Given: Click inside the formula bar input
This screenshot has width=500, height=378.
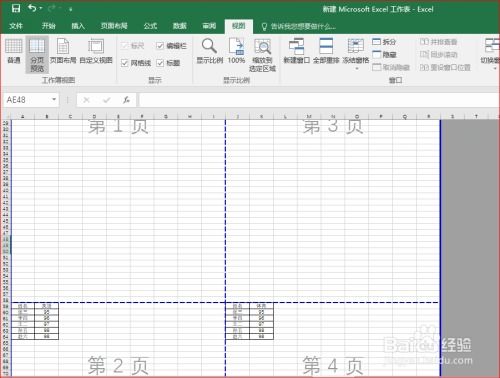Looking at the screenshot, I should click(x=318, y=100).
